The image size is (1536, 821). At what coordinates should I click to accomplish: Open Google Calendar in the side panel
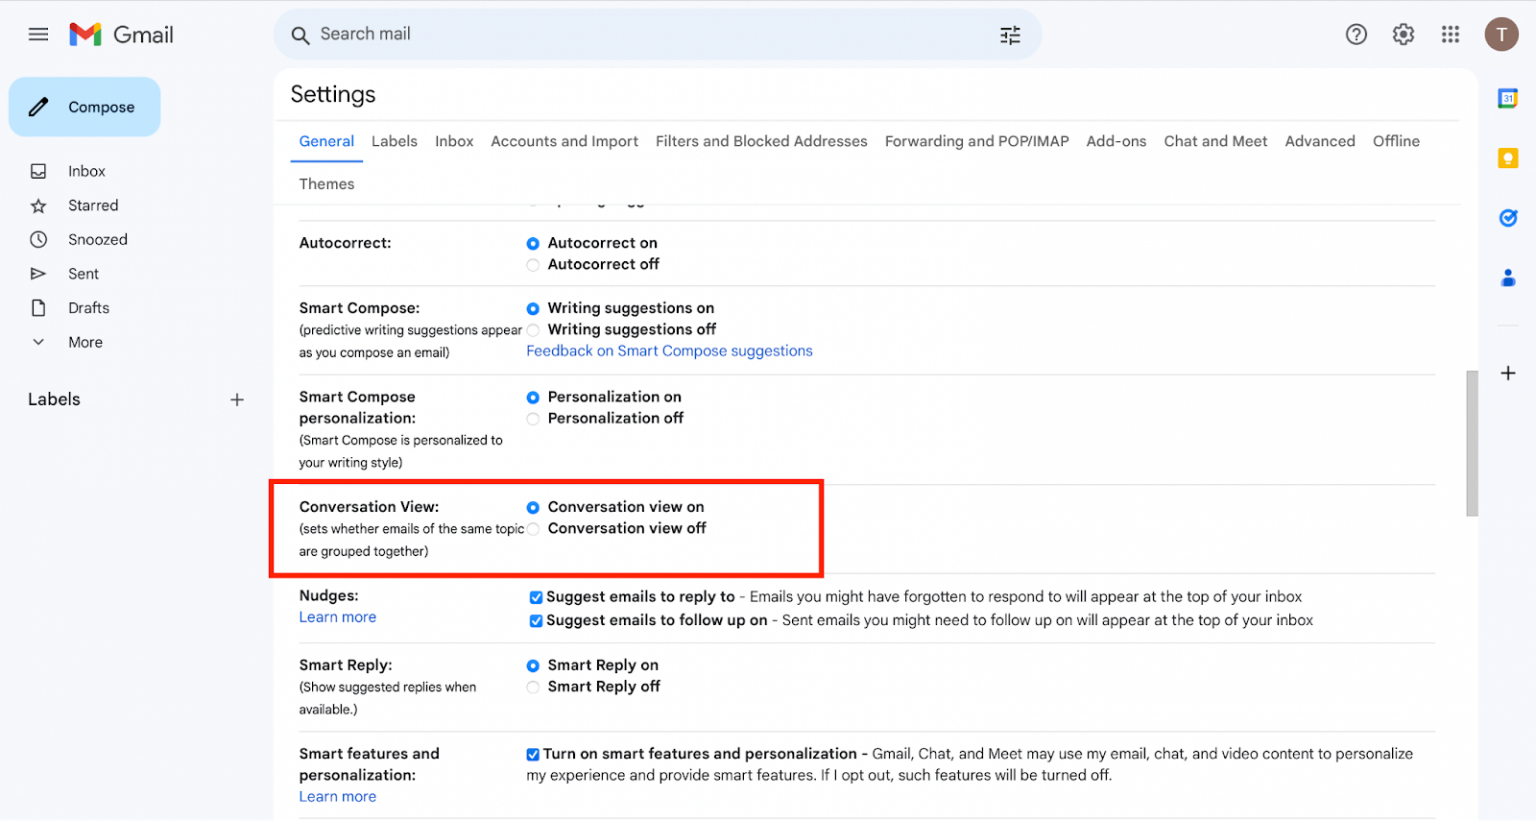1508,98
